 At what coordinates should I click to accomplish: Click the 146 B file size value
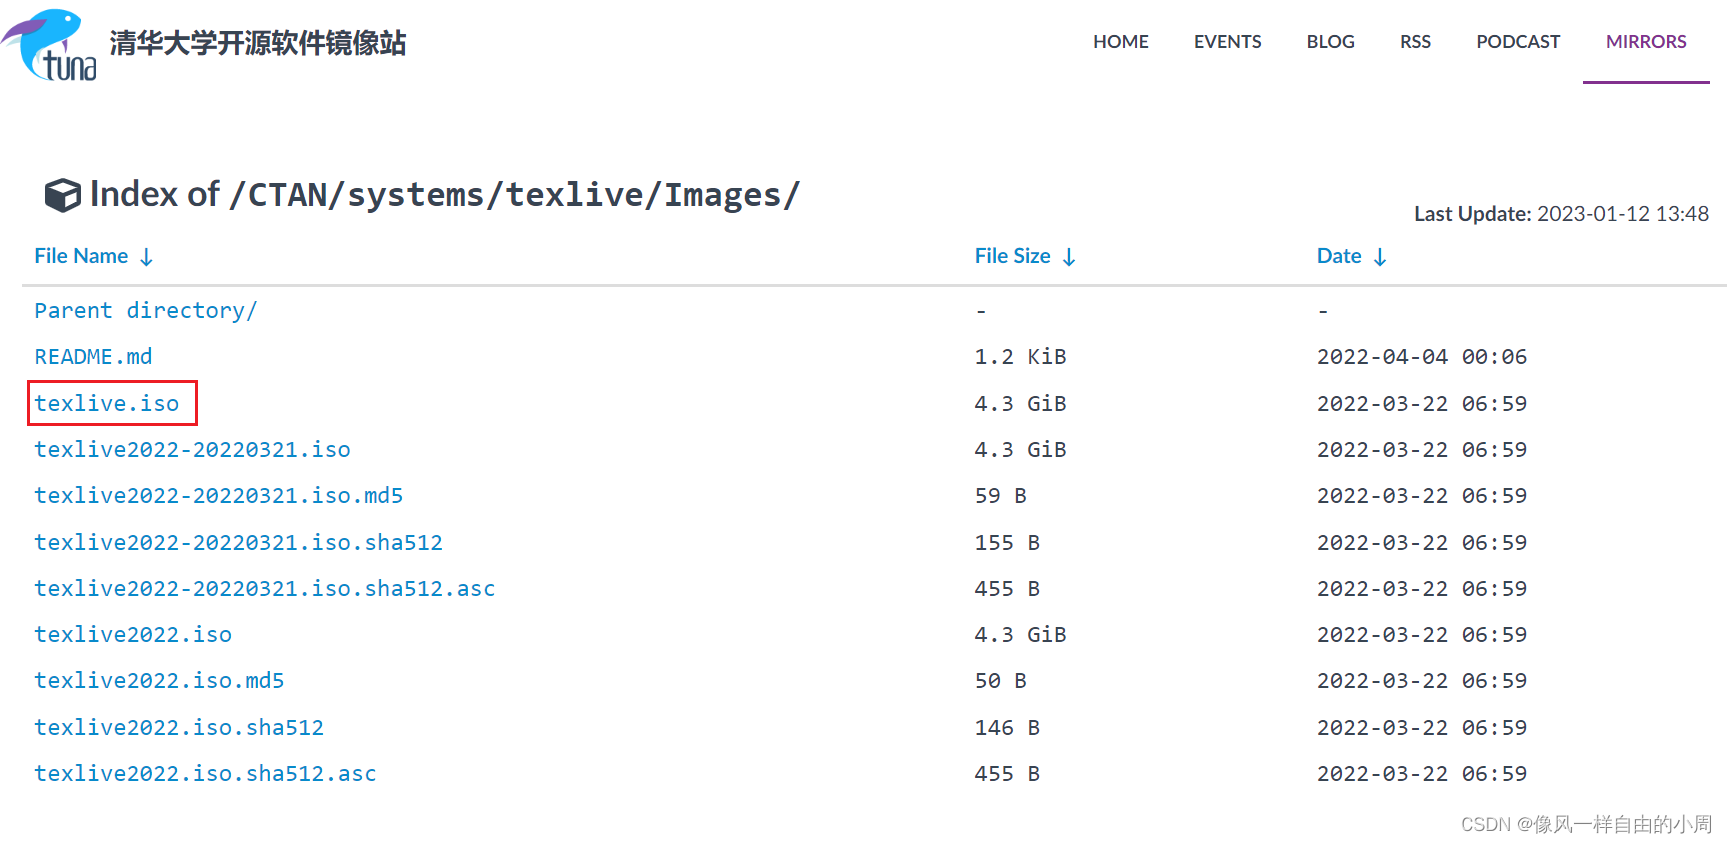[1007, 728]
